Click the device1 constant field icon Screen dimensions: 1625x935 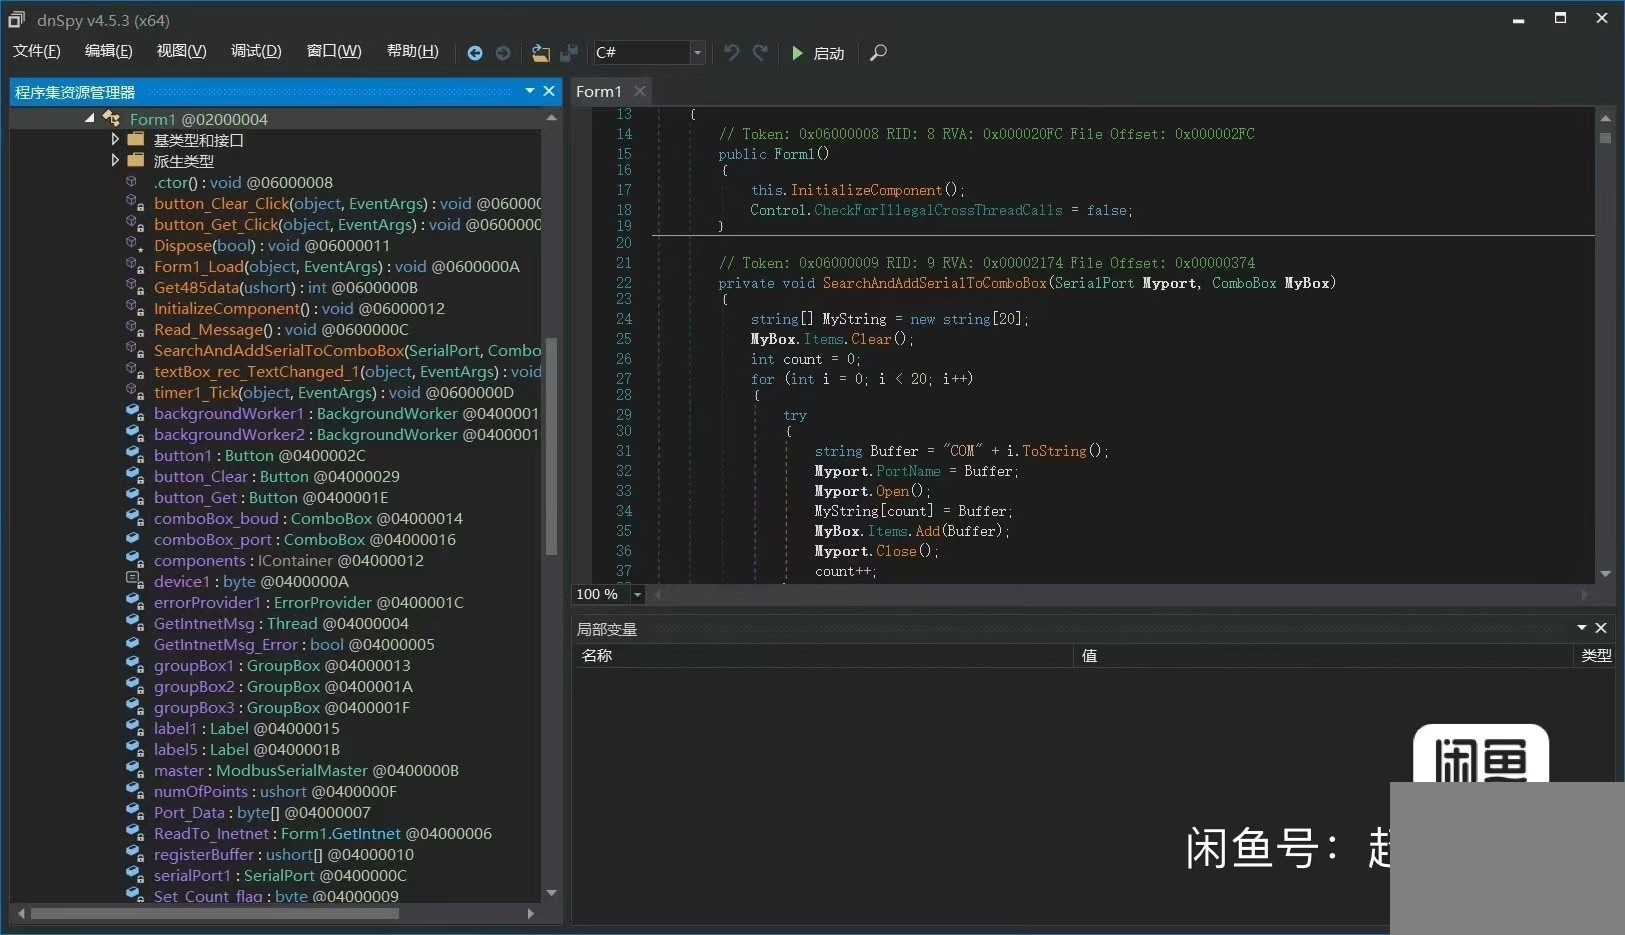133,580
